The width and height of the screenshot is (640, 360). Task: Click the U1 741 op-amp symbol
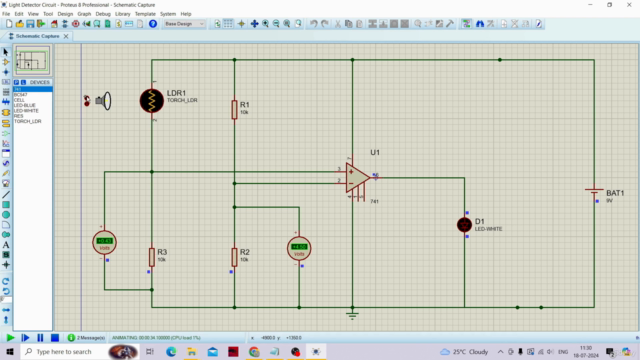click(357, 178)
